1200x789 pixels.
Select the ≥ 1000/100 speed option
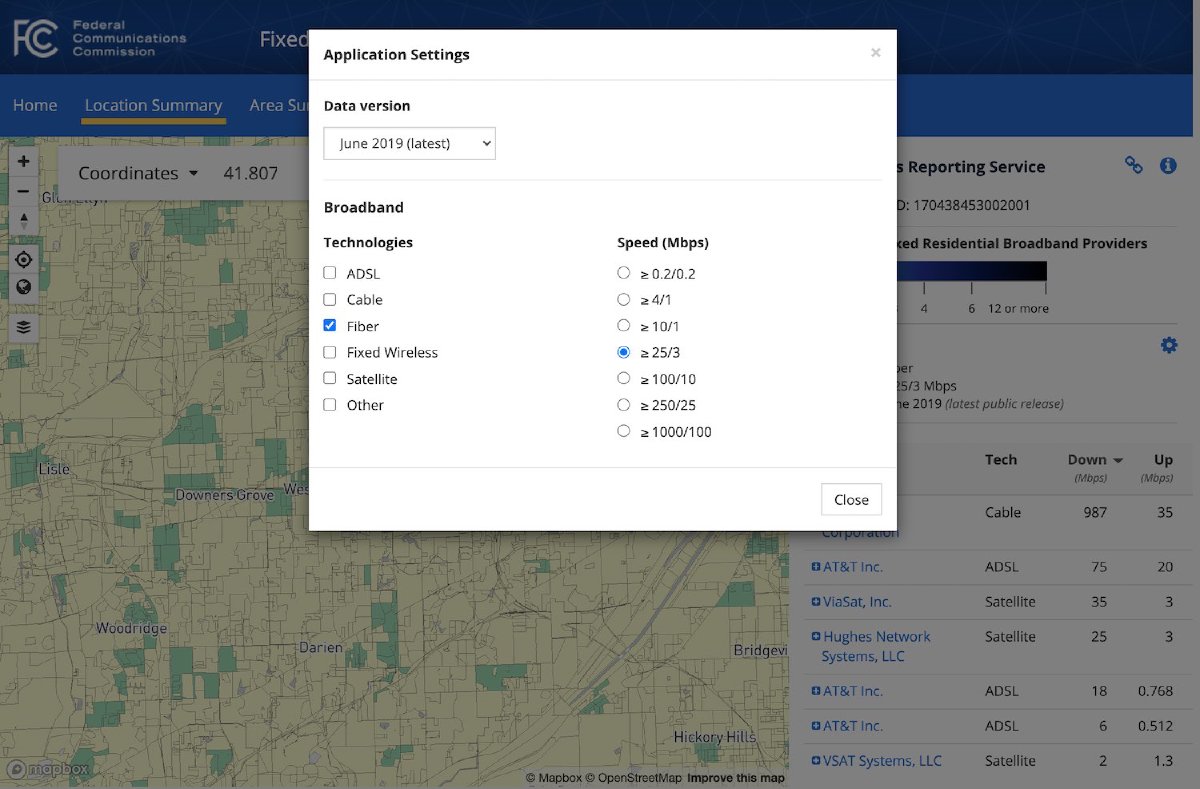(x=624, y=432)
